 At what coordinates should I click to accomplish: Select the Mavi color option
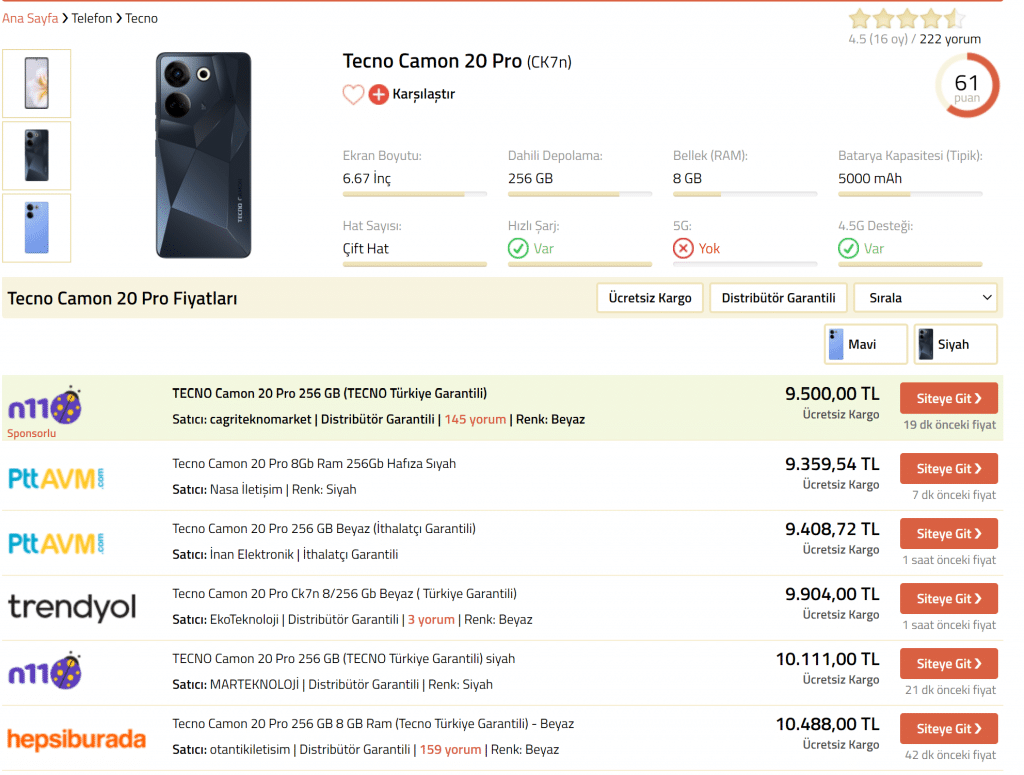(866, 344)
